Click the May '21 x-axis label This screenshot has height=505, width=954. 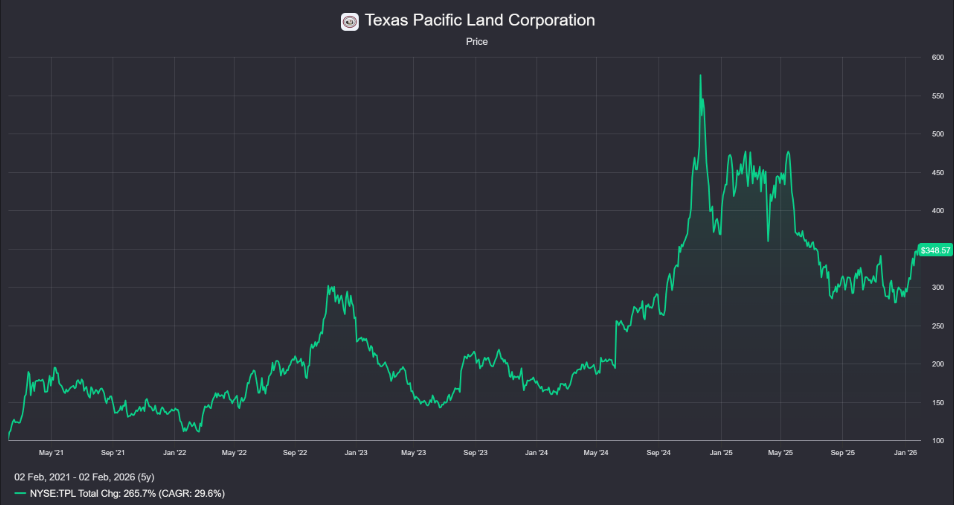click(x=51, y=453)
